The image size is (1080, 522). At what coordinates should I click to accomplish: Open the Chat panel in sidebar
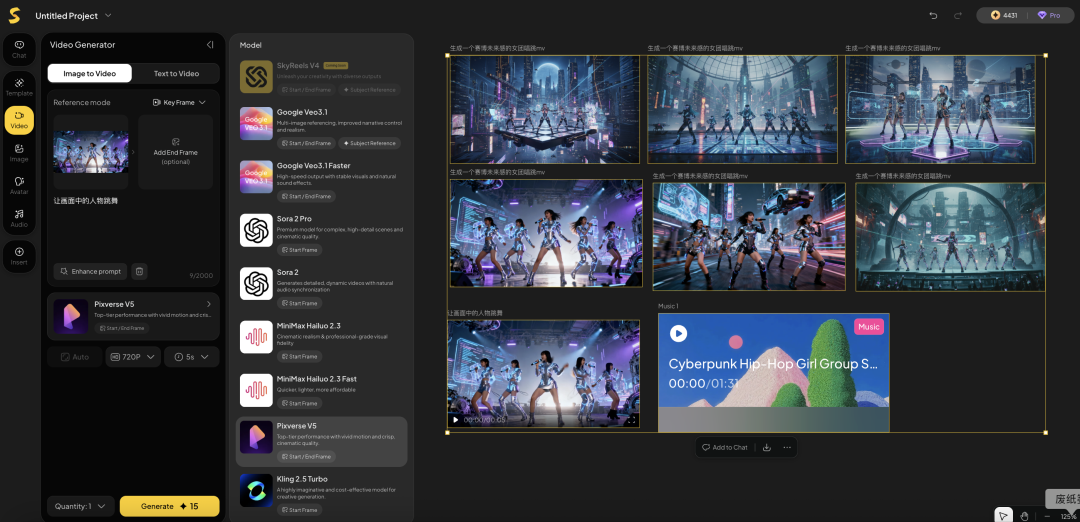coord(19,48)
